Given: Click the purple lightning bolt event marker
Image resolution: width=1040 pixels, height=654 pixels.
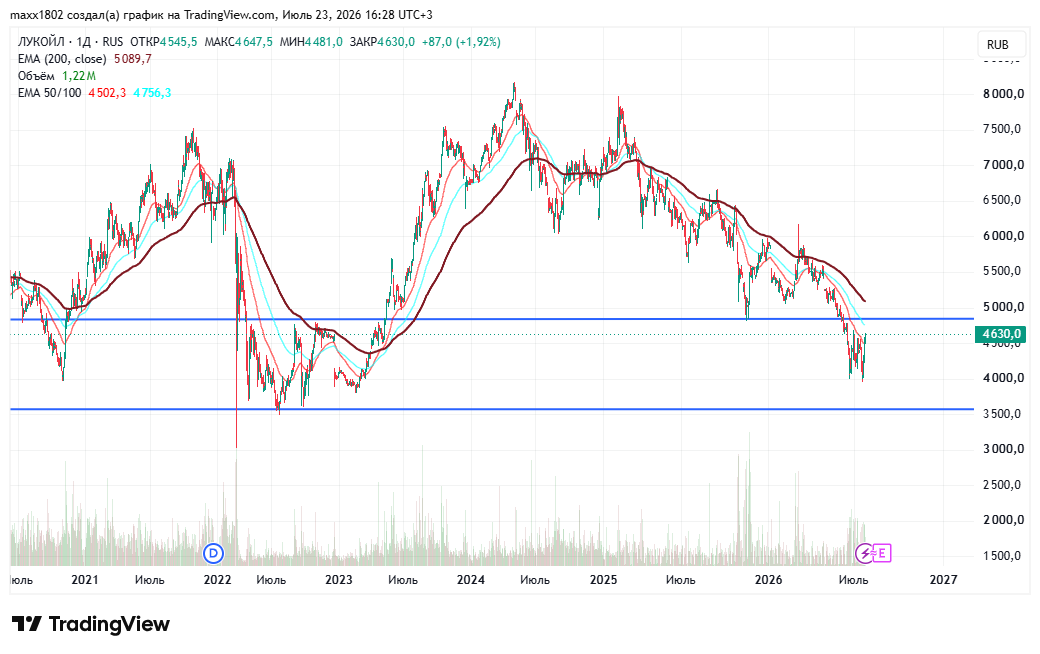Looking at the screenshot, I should point(864,553).
